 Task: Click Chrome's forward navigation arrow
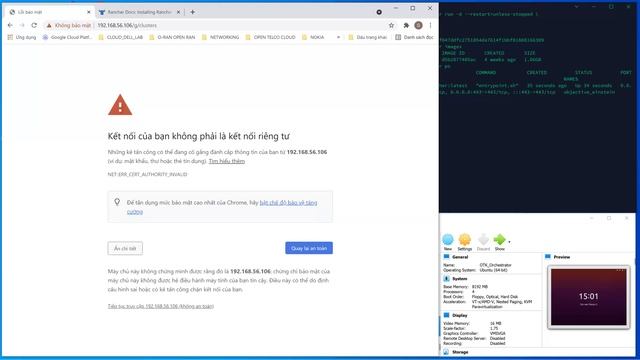(22, 25)
